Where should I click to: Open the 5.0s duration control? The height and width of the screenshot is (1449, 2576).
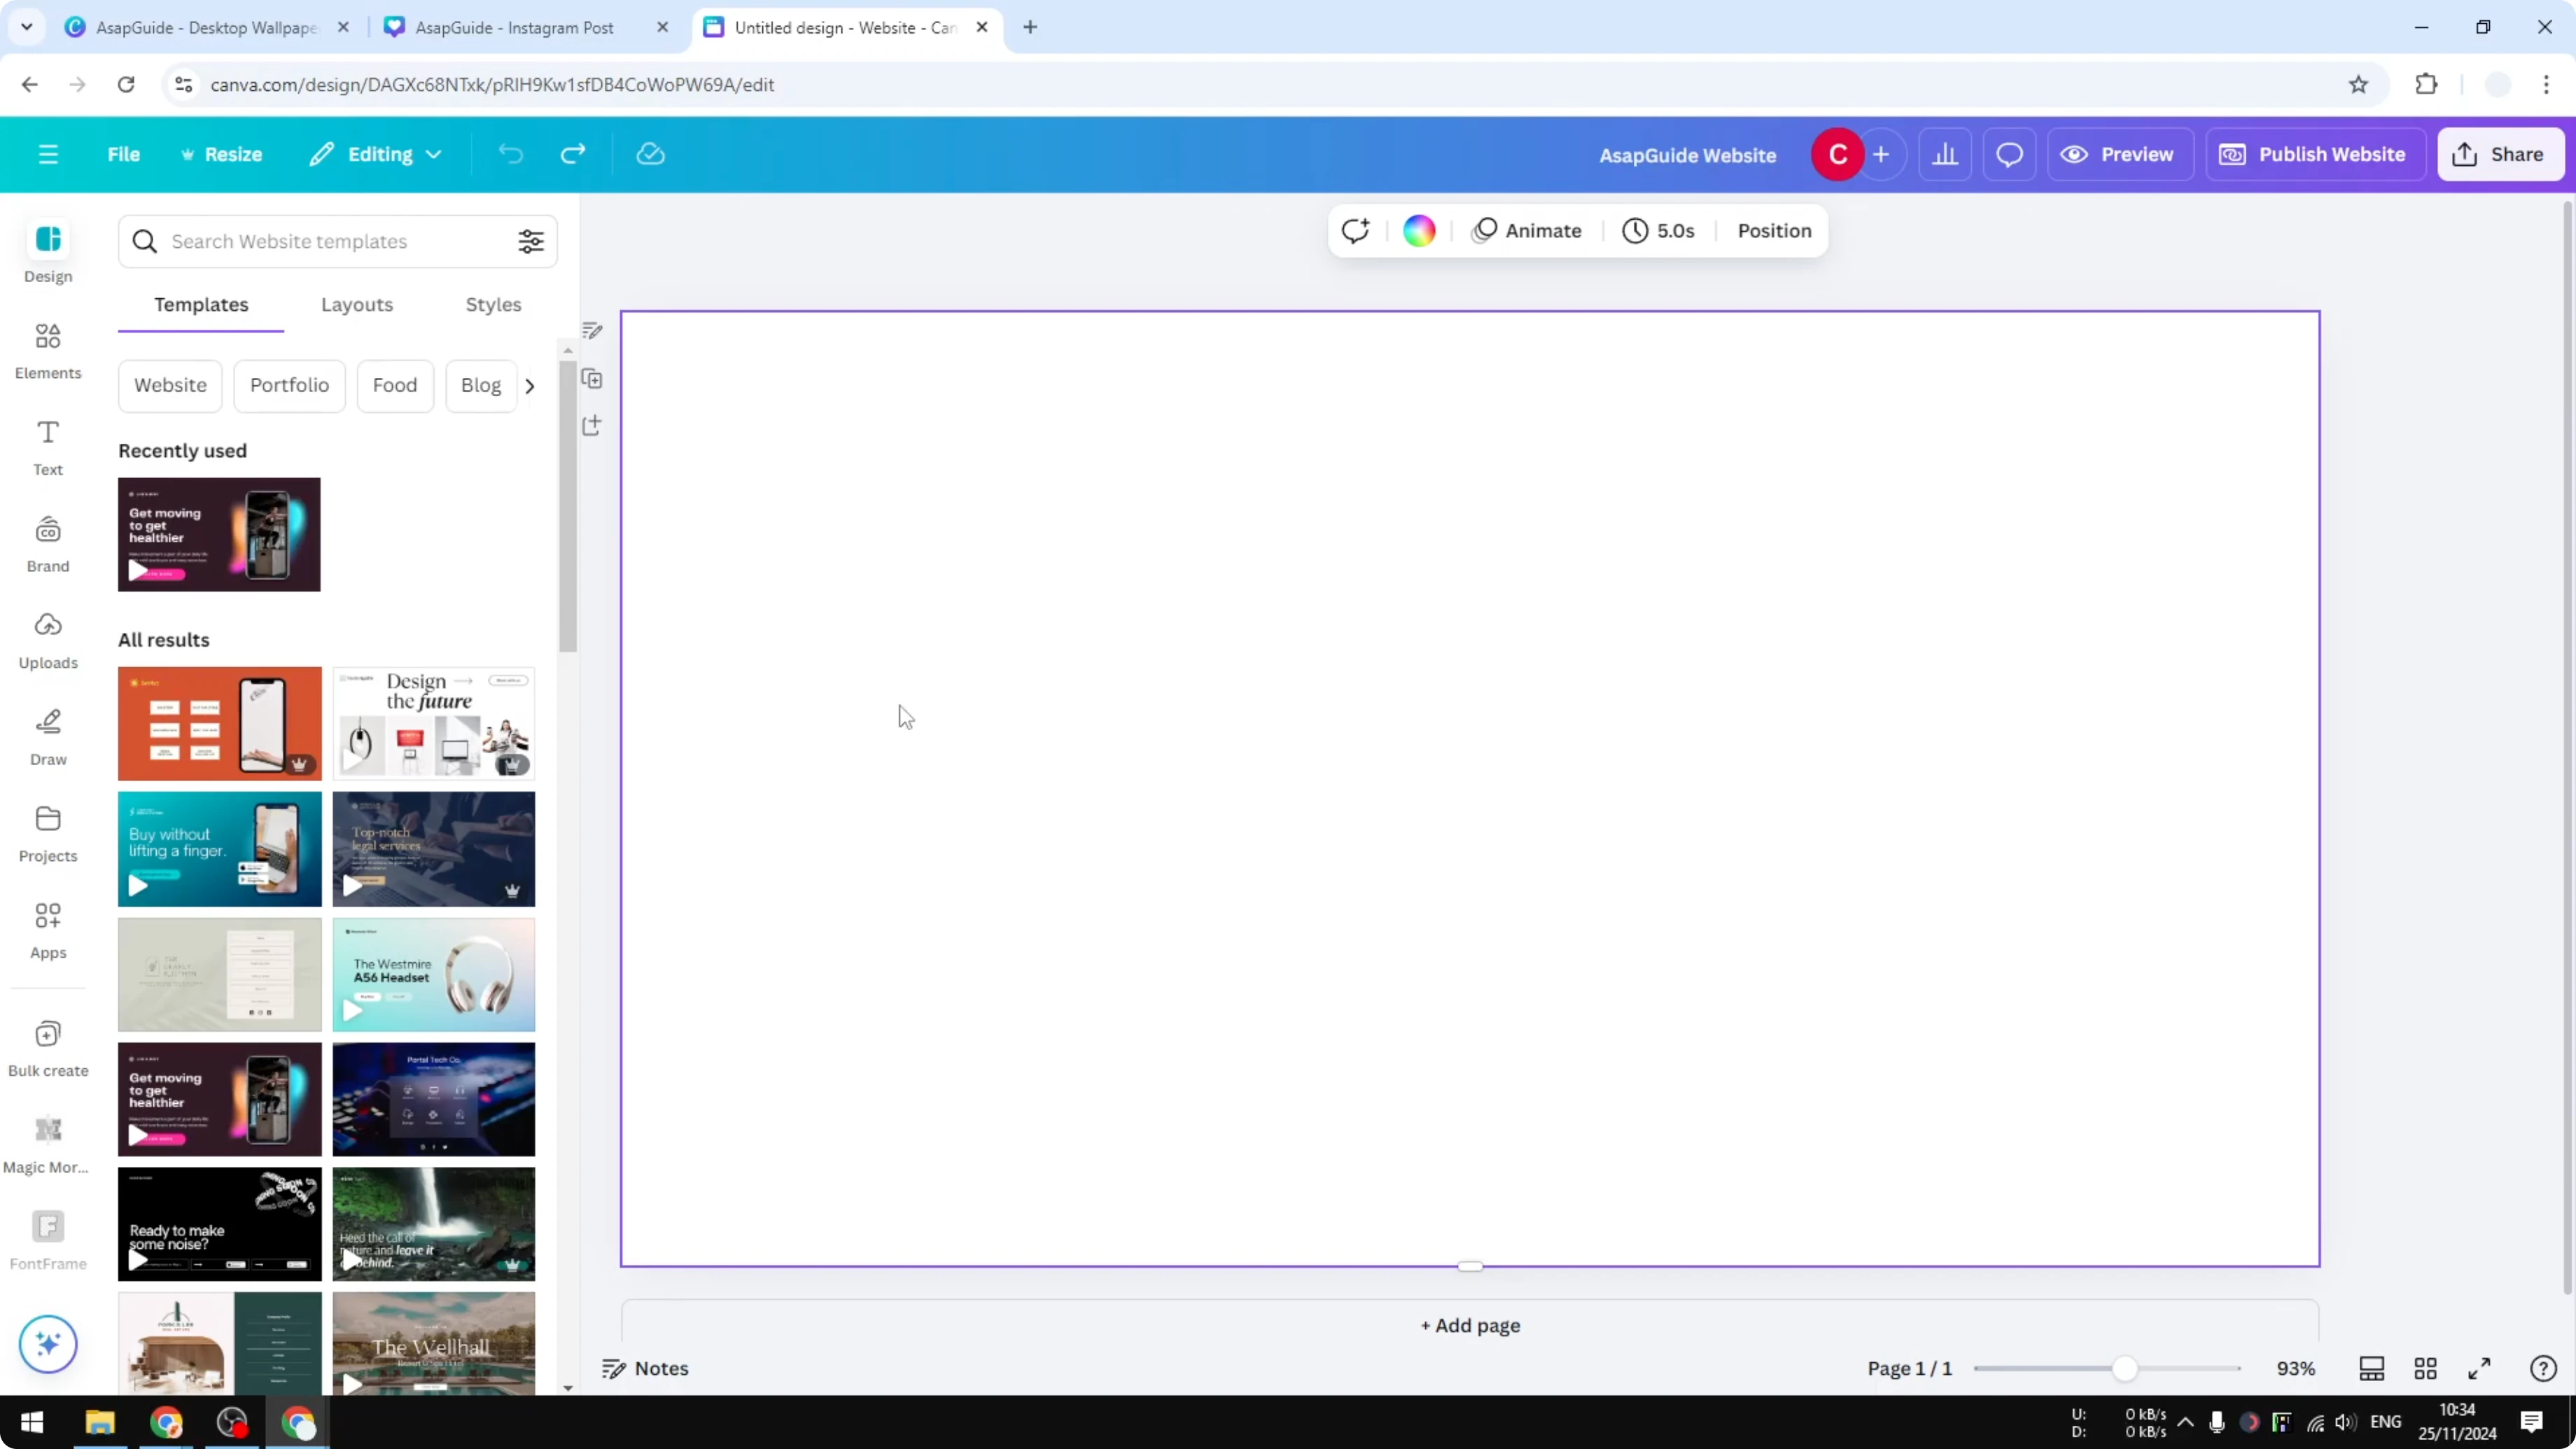pos(1658,230)
